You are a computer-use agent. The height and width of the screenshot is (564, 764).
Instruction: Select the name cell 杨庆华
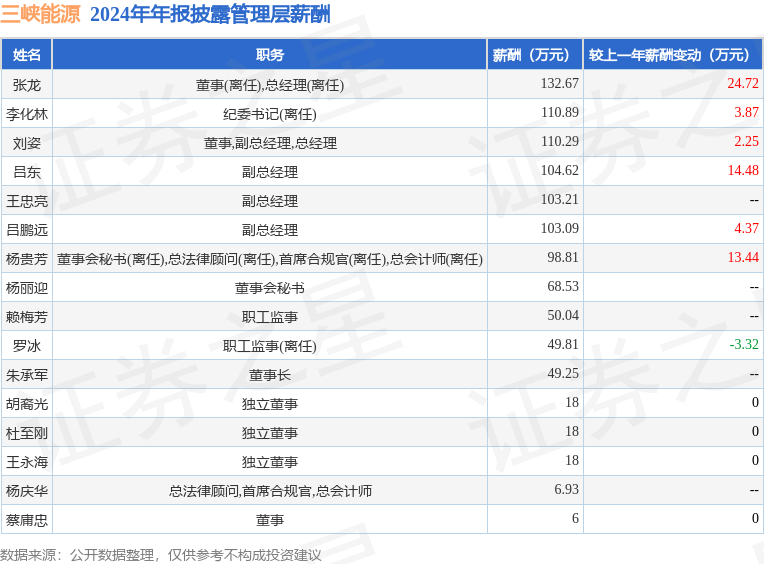[27, 491]
